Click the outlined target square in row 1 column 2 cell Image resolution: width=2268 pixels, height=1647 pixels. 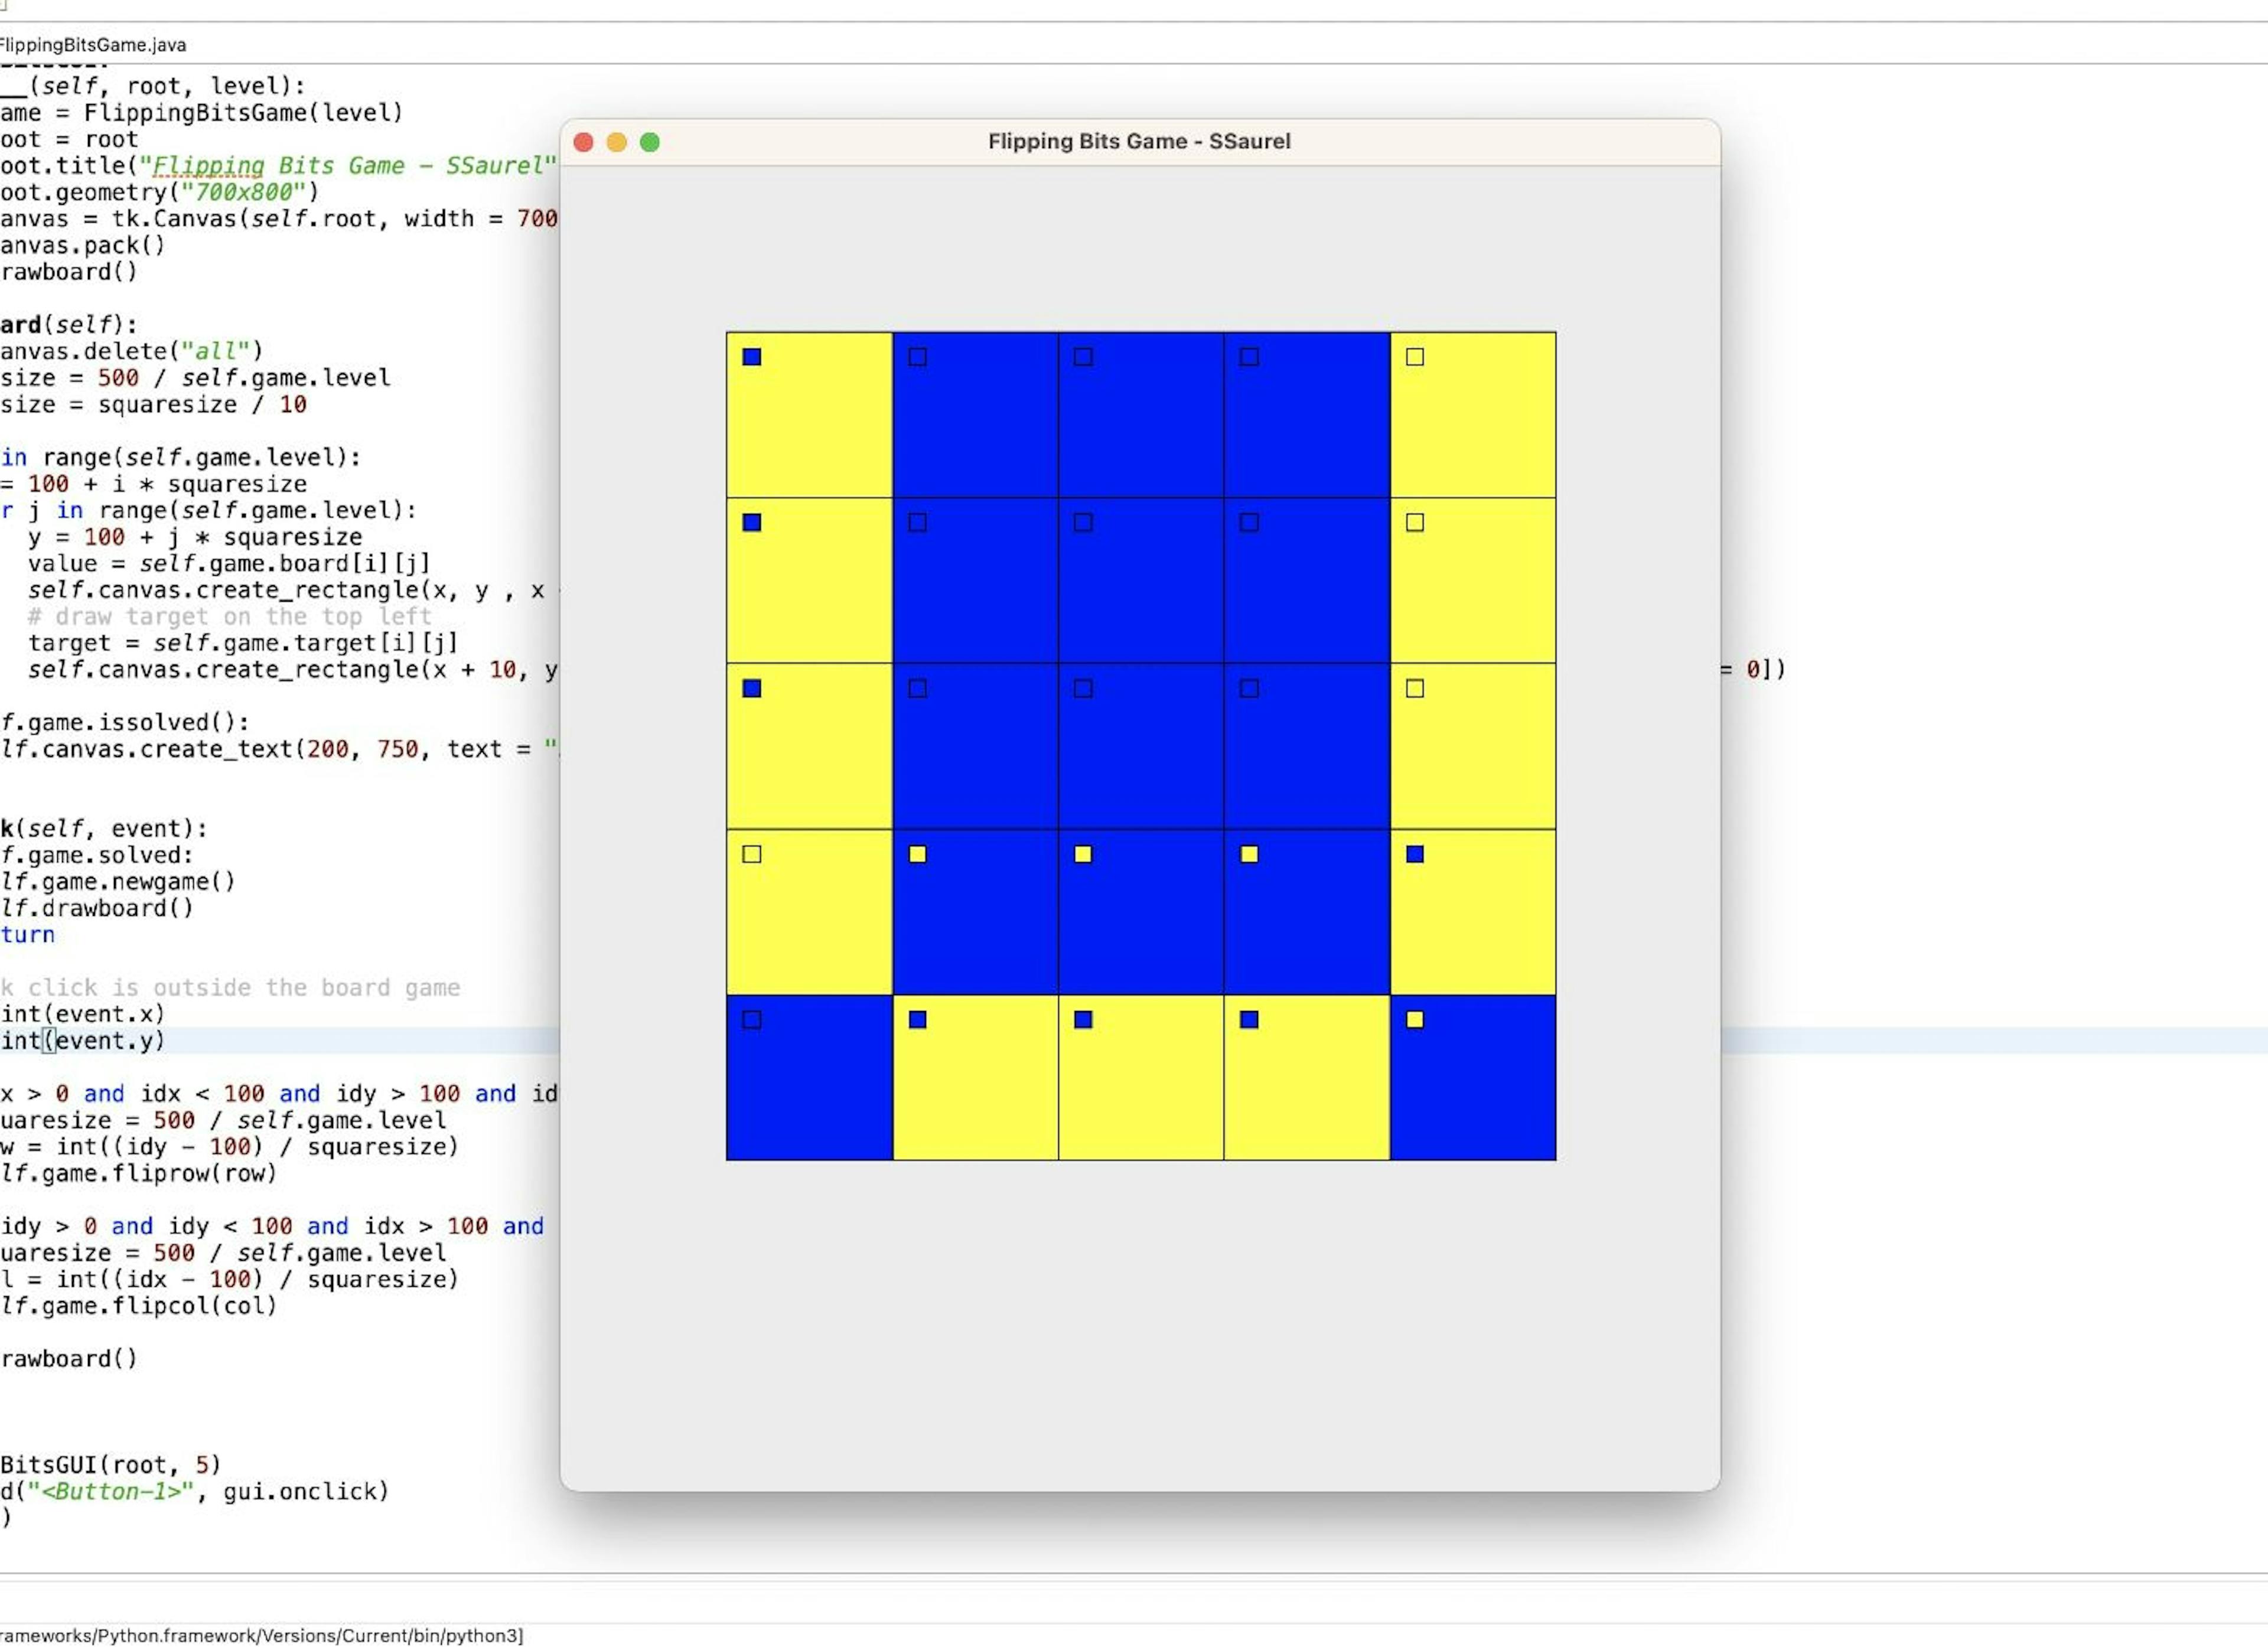coord(918,356)
